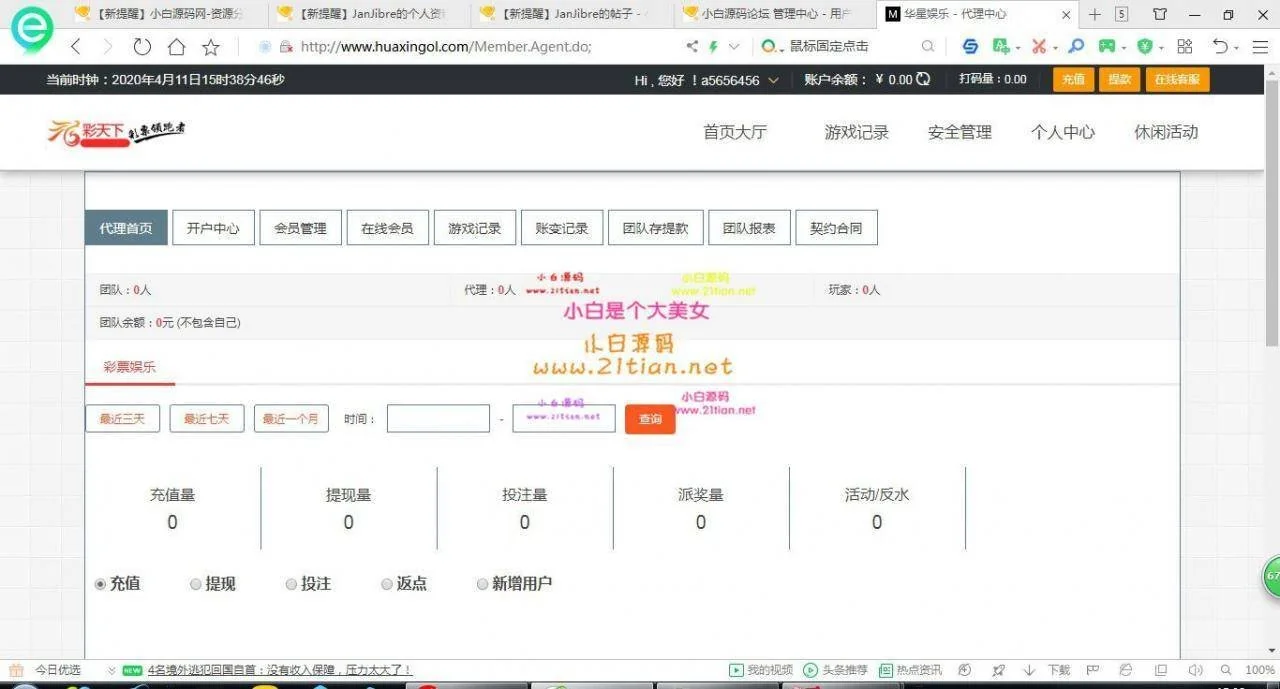This screenshot has height=689, width=1280.
Task: Open the extensions grid icon in toolbar
Action: (x=1185, y=47)
